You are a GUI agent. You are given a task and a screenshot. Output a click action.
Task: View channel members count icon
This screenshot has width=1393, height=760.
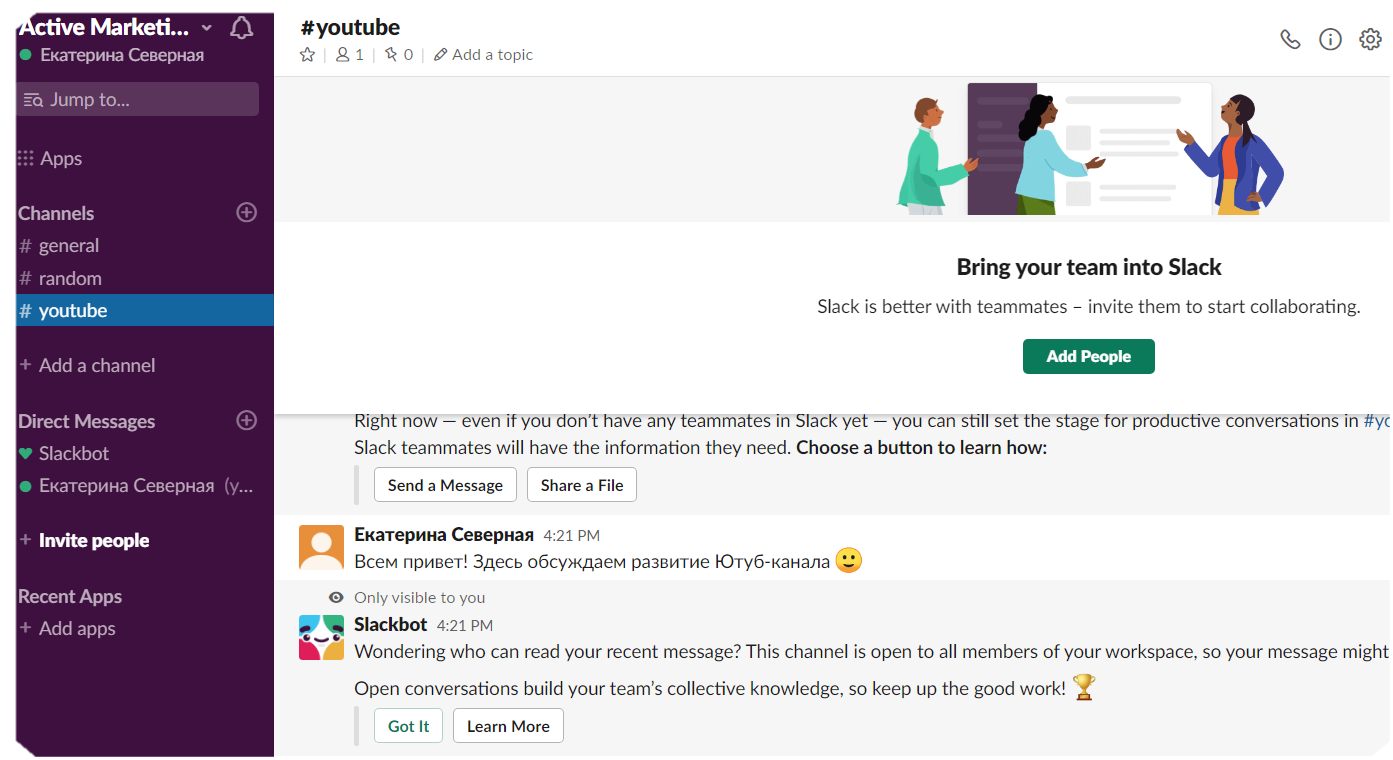pyautogui.click(x=349, y=55)
